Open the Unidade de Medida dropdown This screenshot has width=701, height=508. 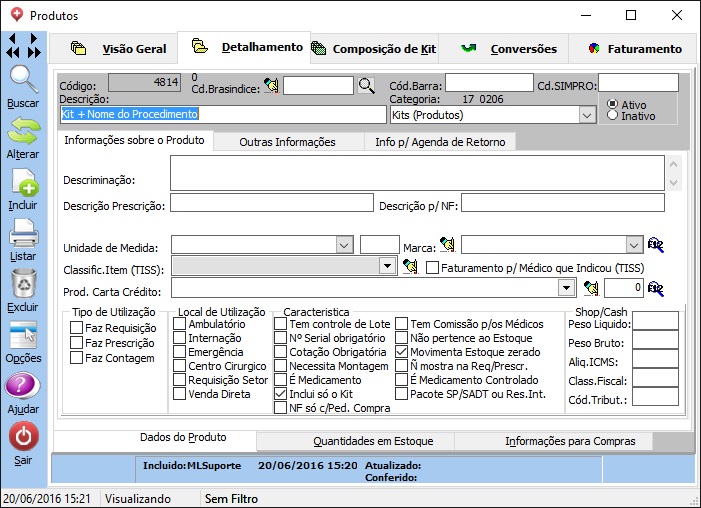pyautogui.click(x=345, y=244)
